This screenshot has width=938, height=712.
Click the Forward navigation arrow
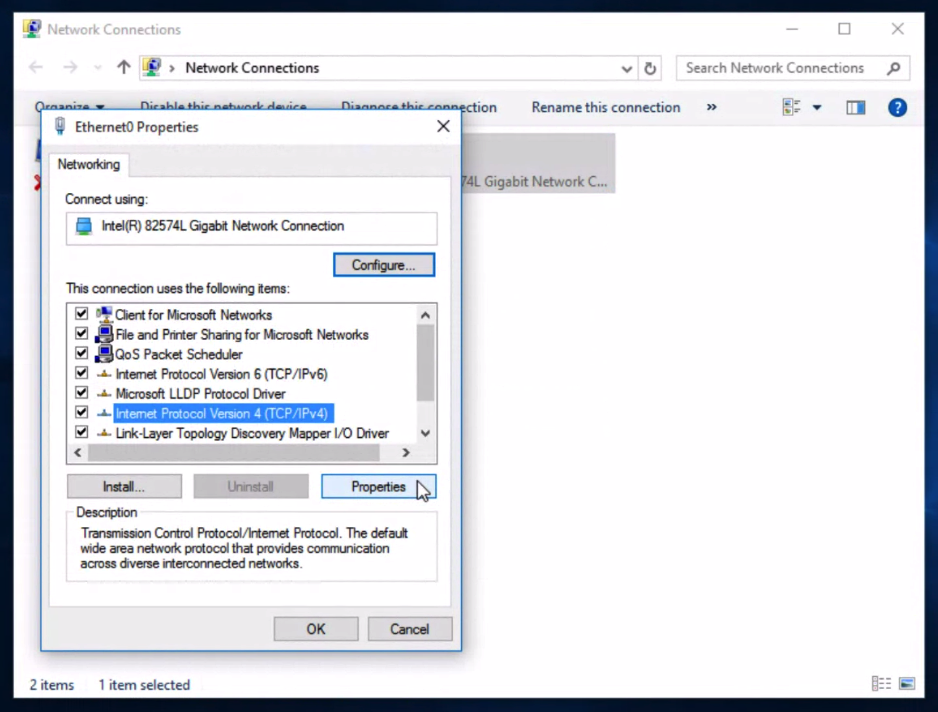coord(70,68)
